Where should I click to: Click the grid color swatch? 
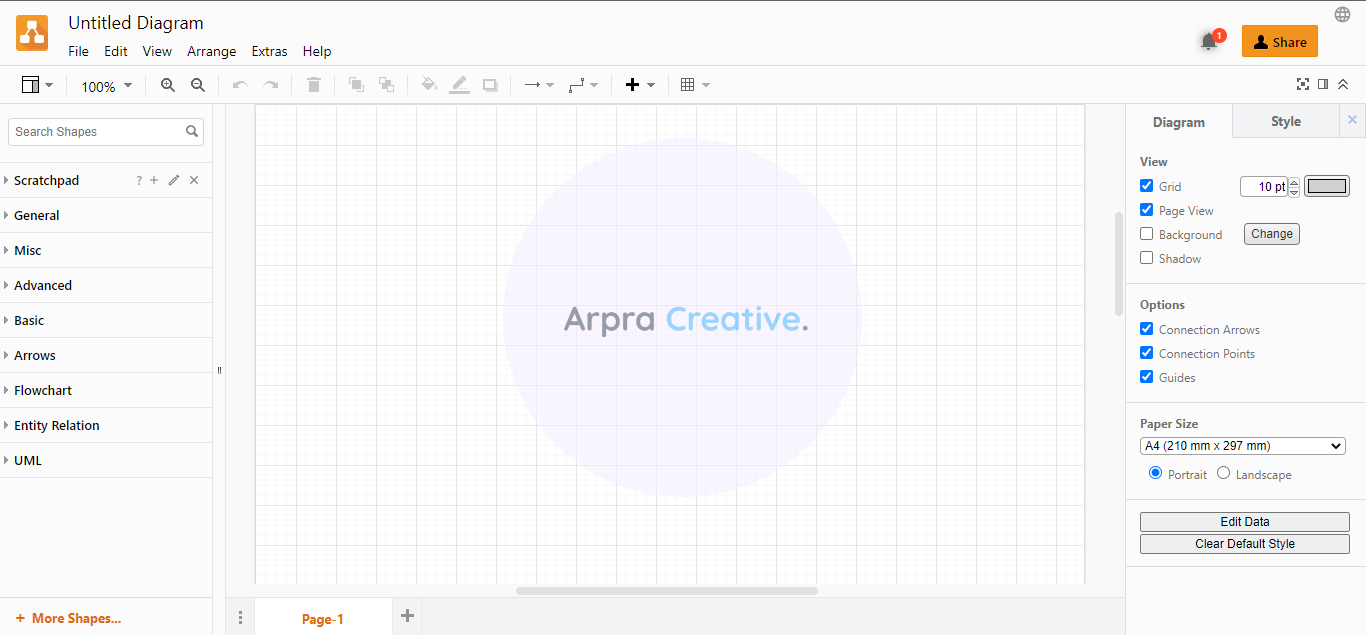tap(1327, 186)
